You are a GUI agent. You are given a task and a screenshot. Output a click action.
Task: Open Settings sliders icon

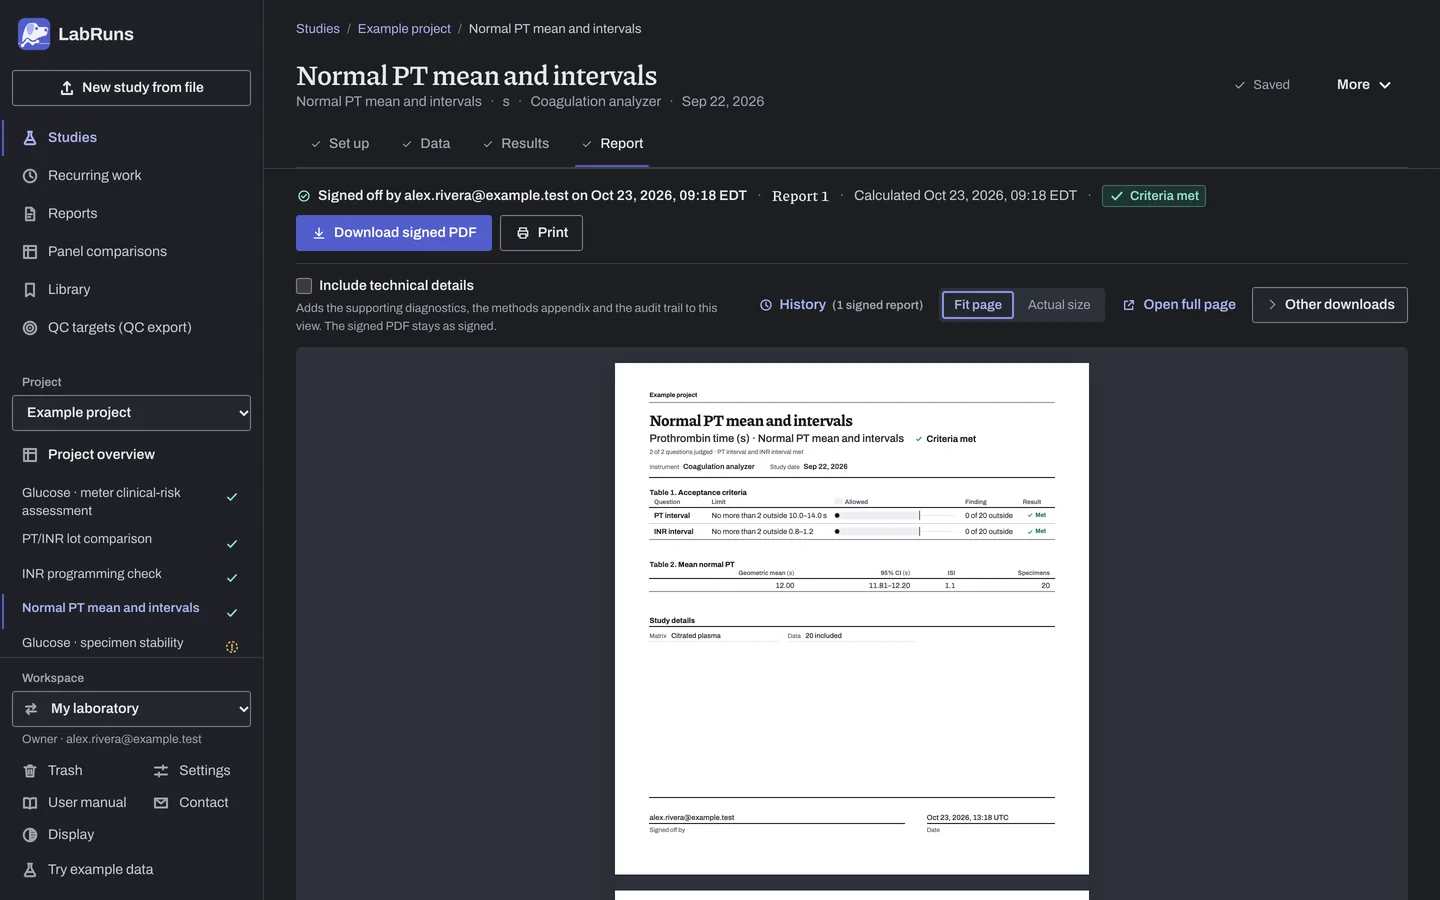click(x=161, y=771)
